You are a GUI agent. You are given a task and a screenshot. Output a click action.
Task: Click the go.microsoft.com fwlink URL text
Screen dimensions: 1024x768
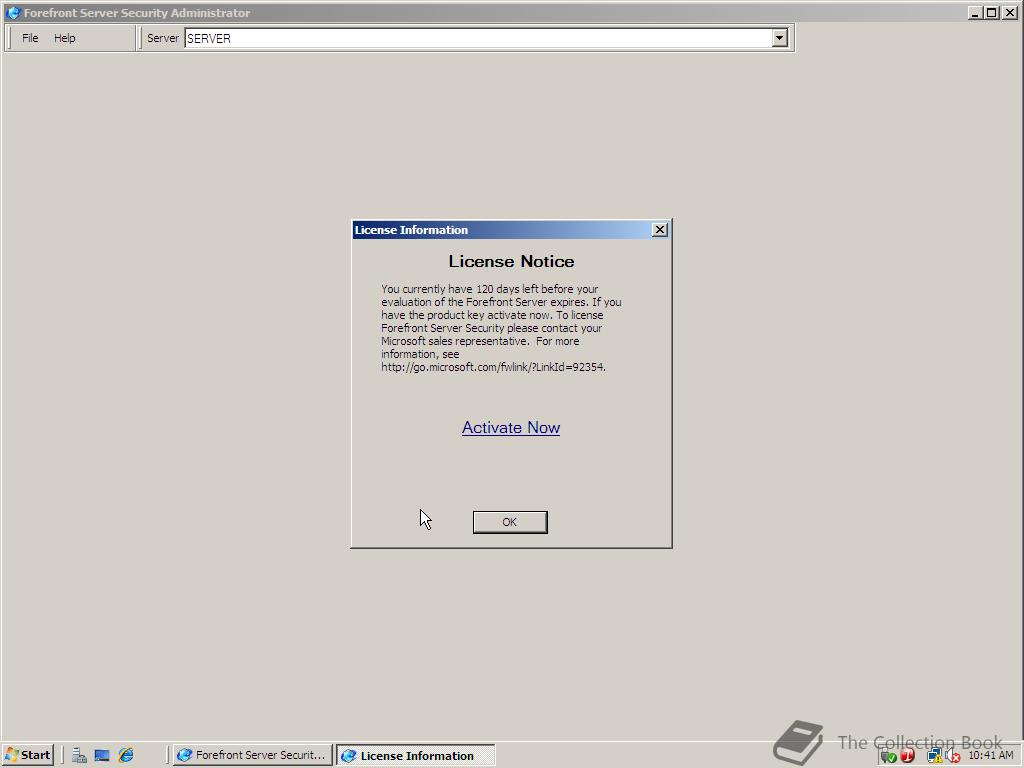coord(493,367)
